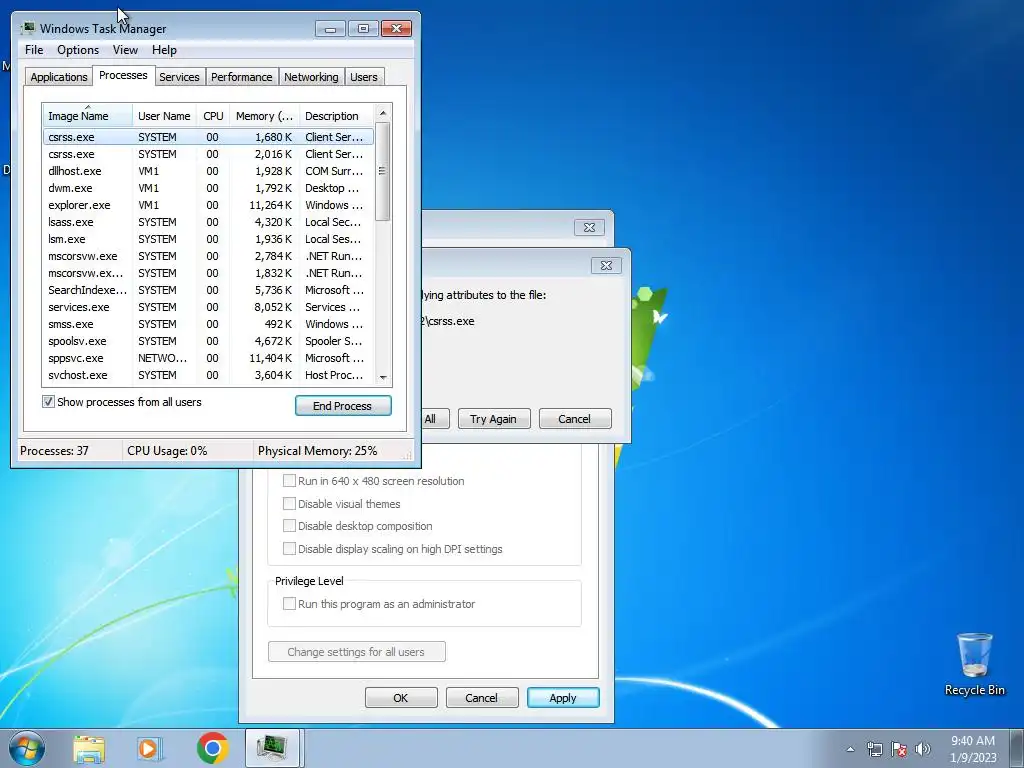Open Google Chrome from the taskbar

(x=212, y=748)
